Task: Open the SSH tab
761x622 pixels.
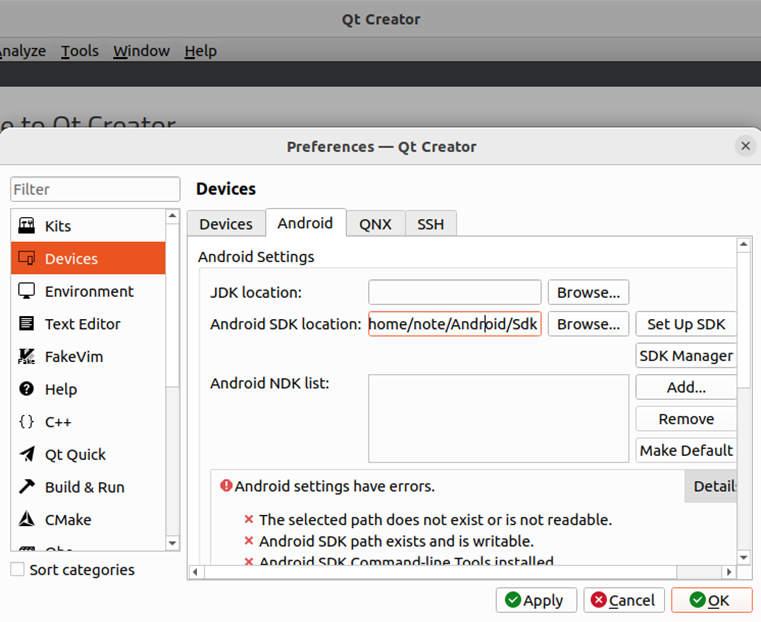Action: (x=430, y=224)
